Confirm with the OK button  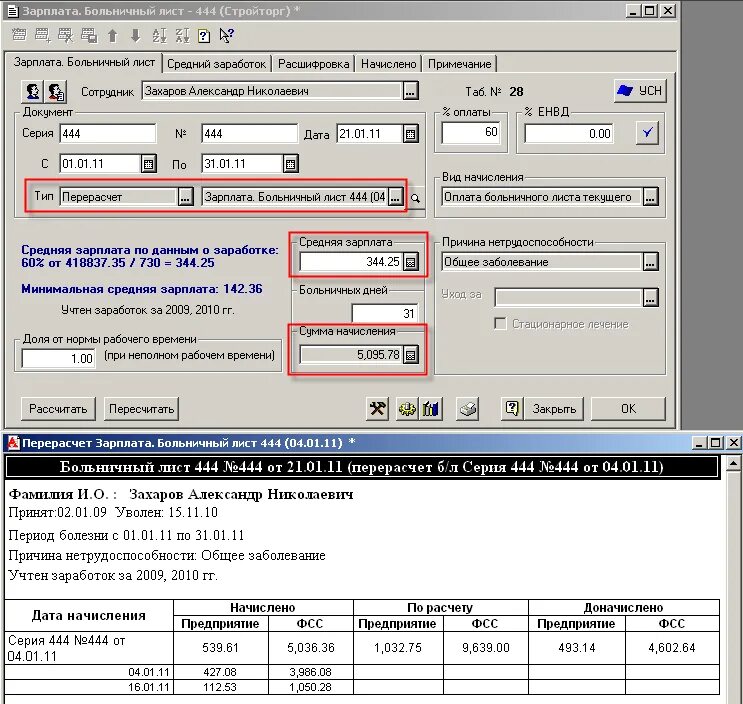click(628, 409)
